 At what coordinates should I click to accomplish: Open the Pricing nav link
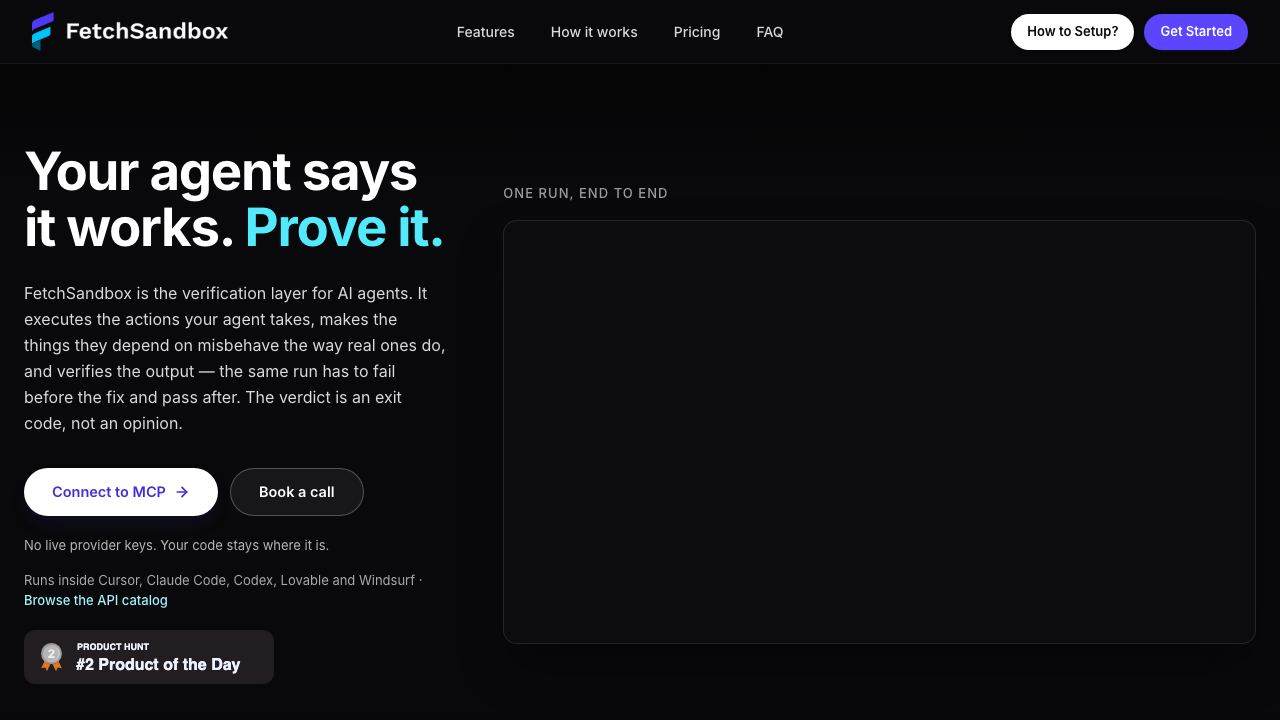tap(697, 32)
